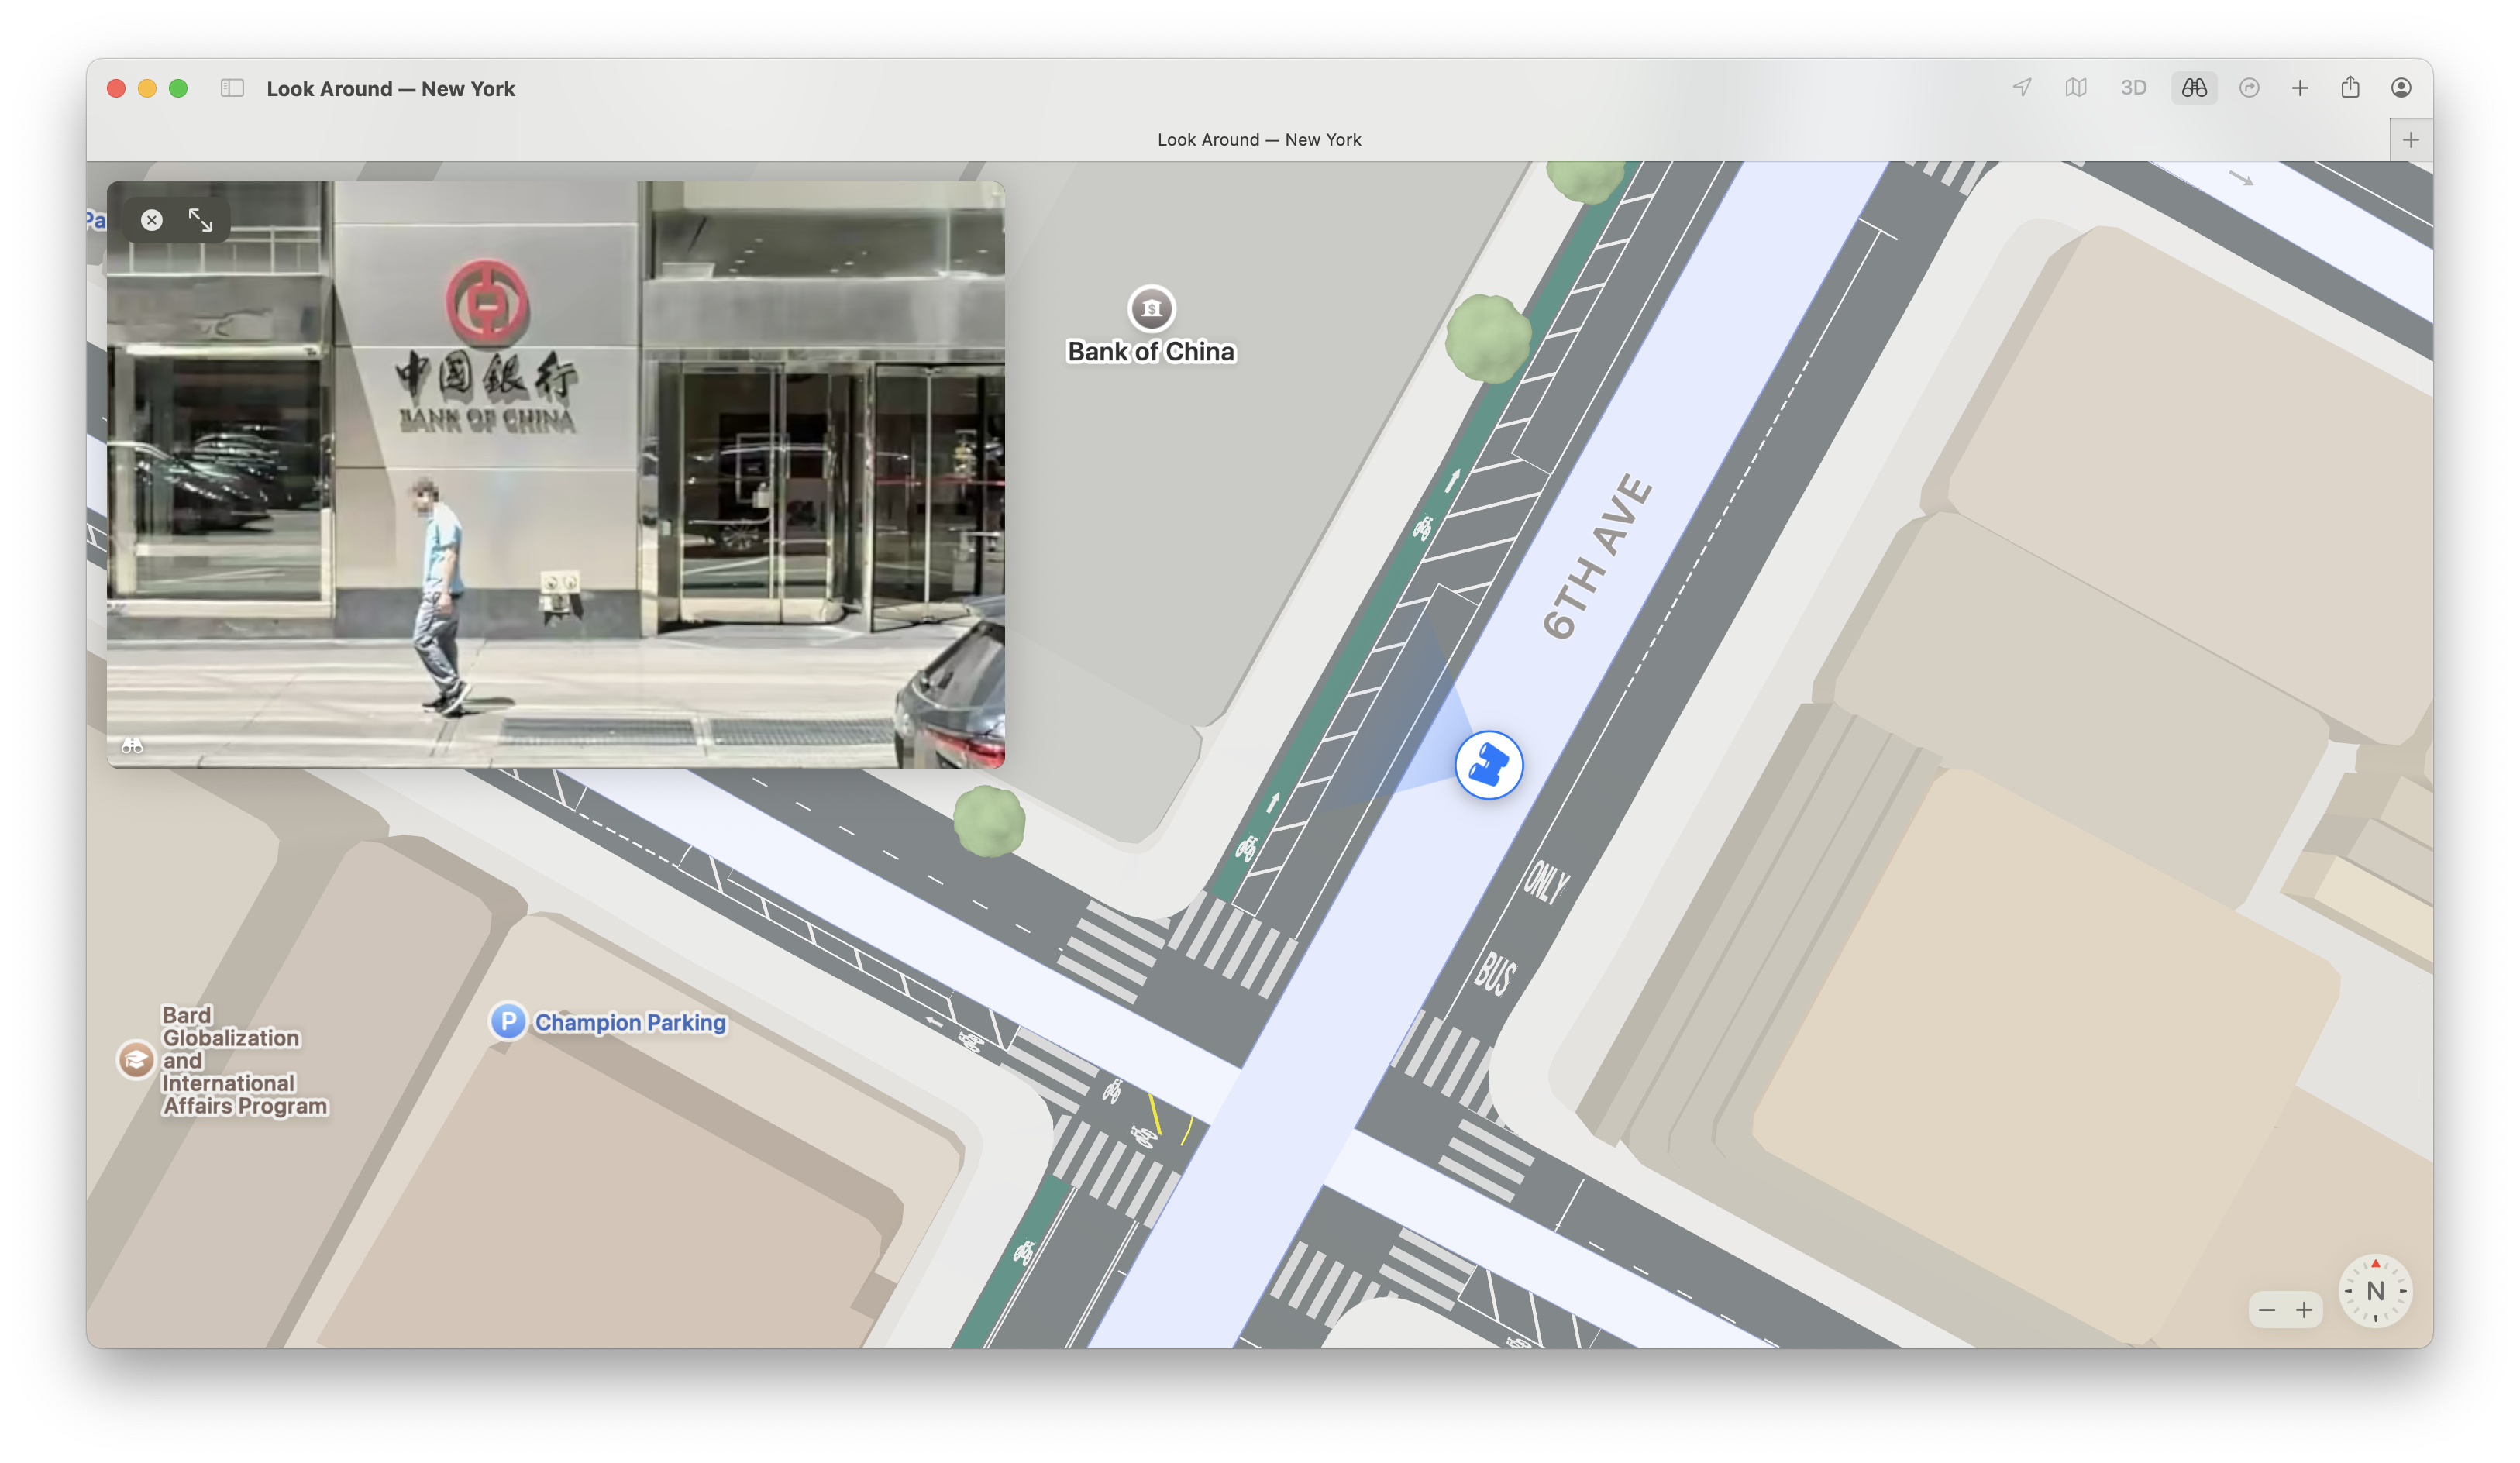The height and width of the screenshot is (1463, 2520).
Task: Click the current location arrow icon
Action: pyautogui.click(x=2022, y=88)
